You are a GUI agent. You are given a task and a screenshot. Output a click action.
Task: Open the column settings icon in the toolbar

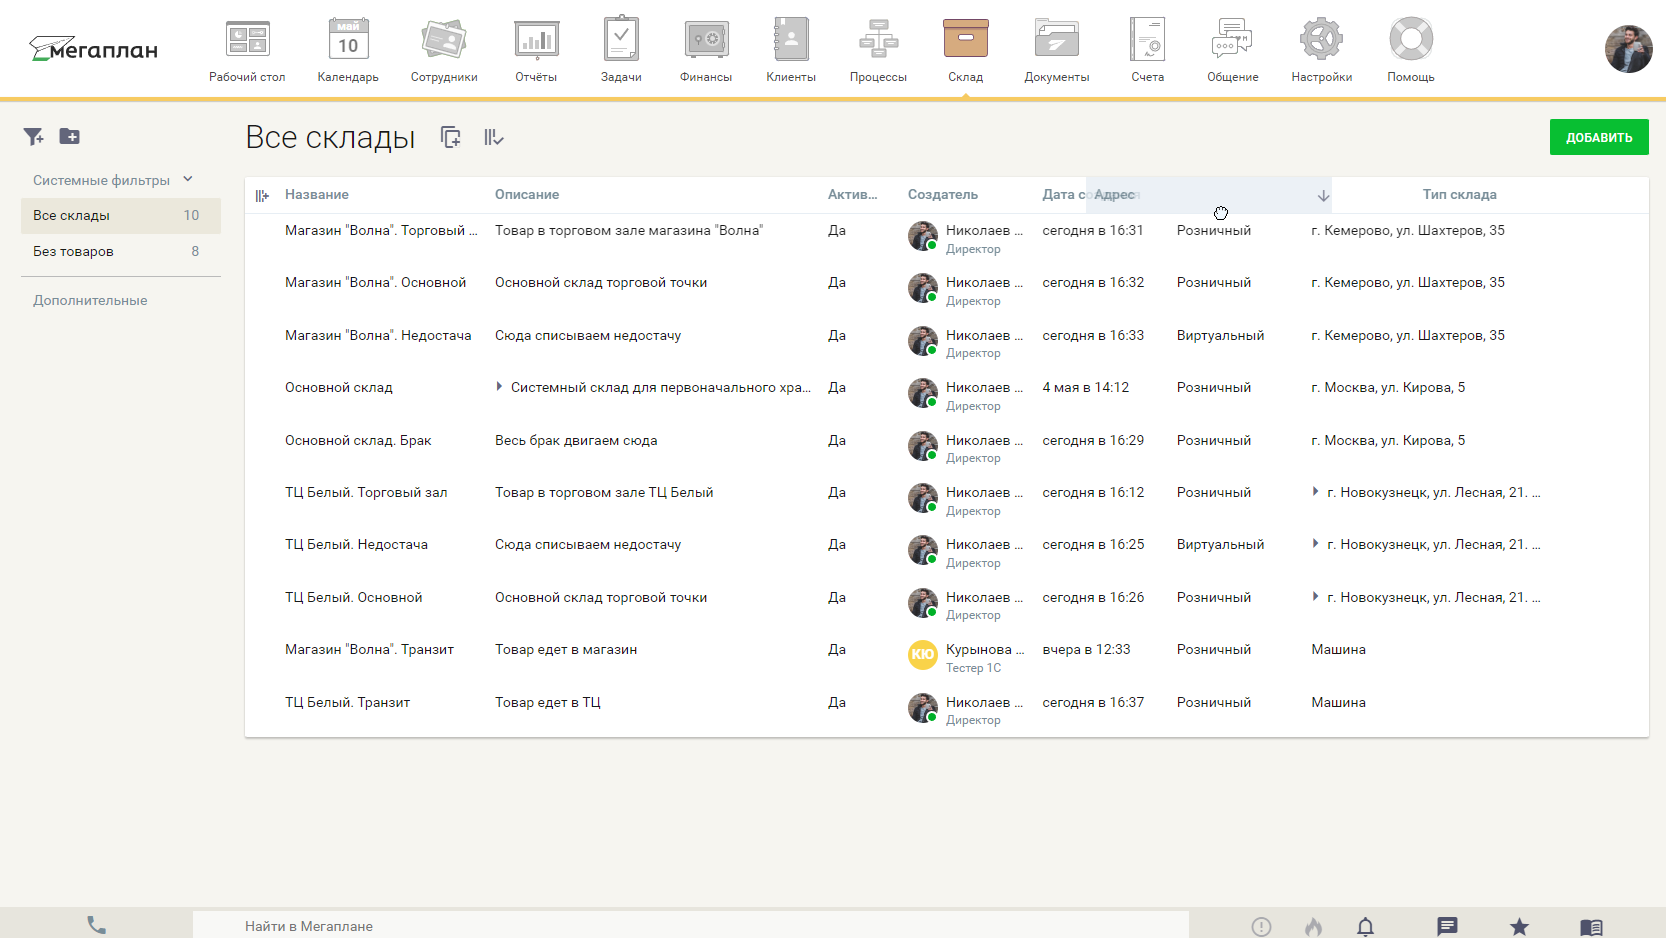[x=492, y=137]
